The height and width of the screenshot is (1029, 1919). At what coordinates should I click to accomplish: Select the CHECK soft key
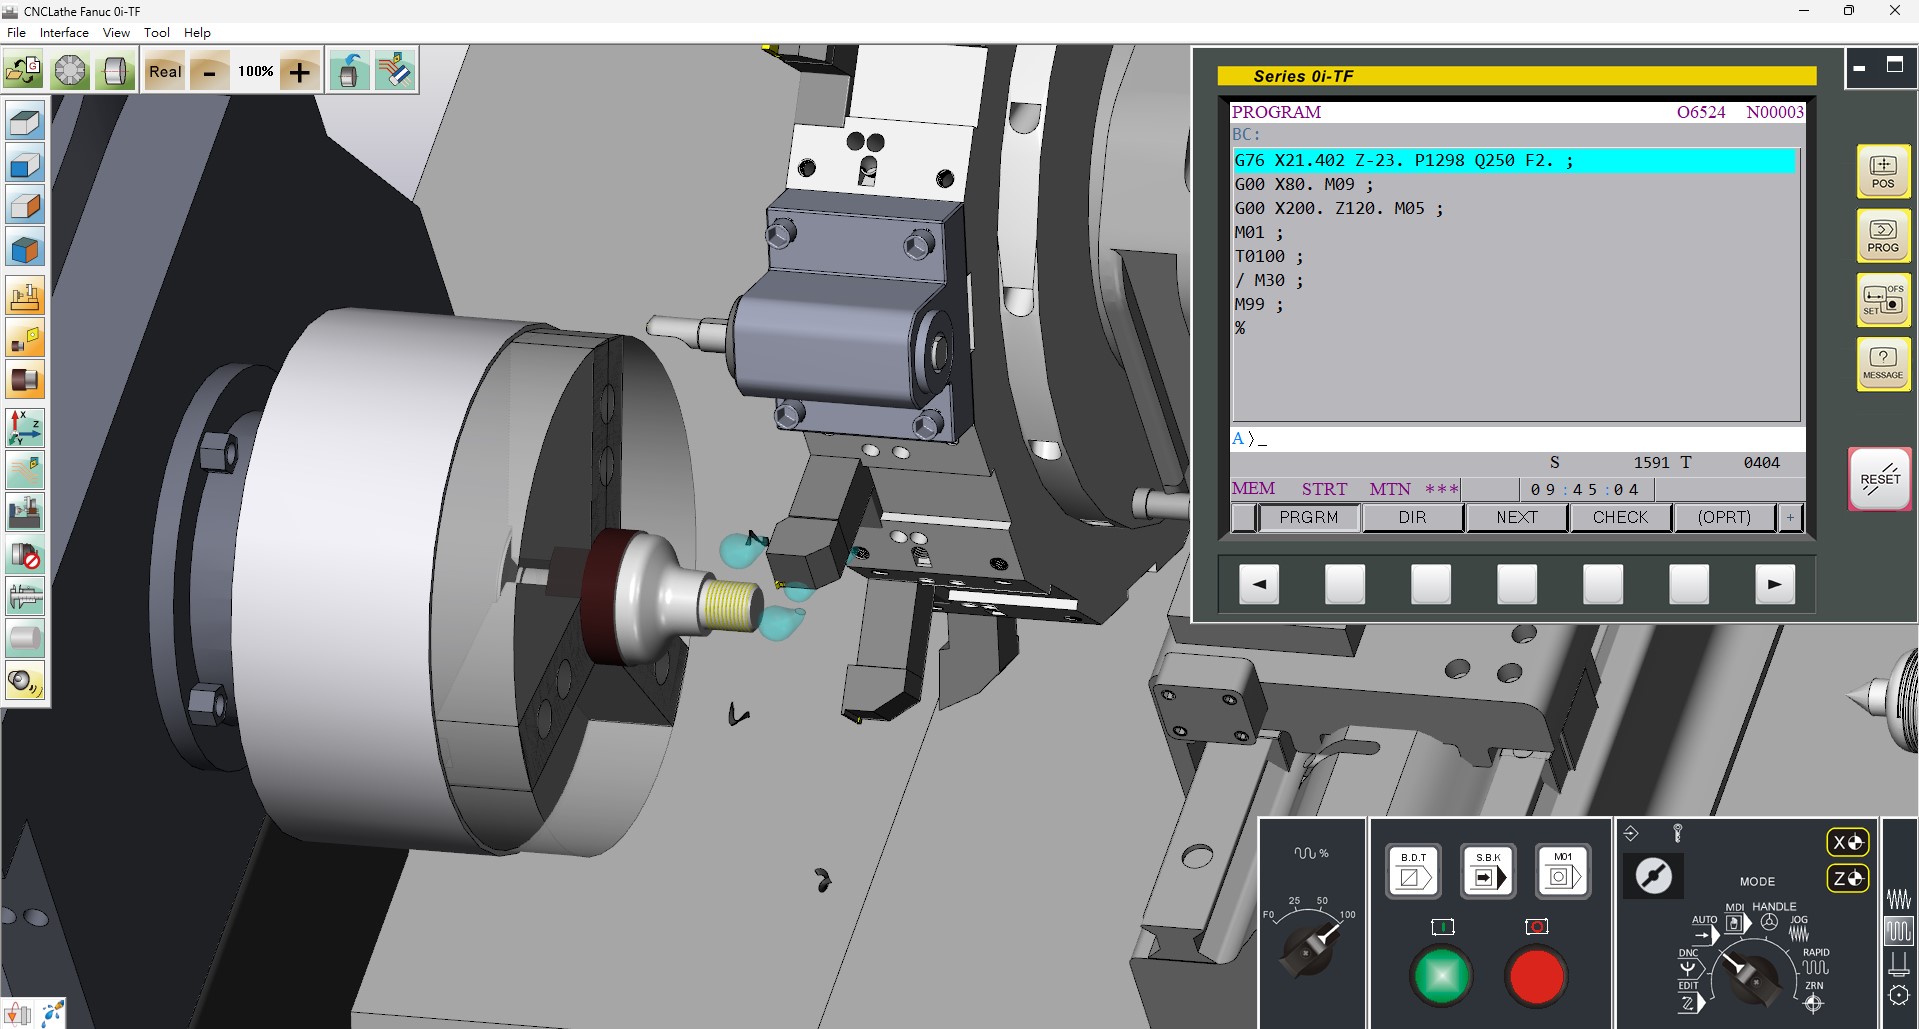click(1620, 517)
